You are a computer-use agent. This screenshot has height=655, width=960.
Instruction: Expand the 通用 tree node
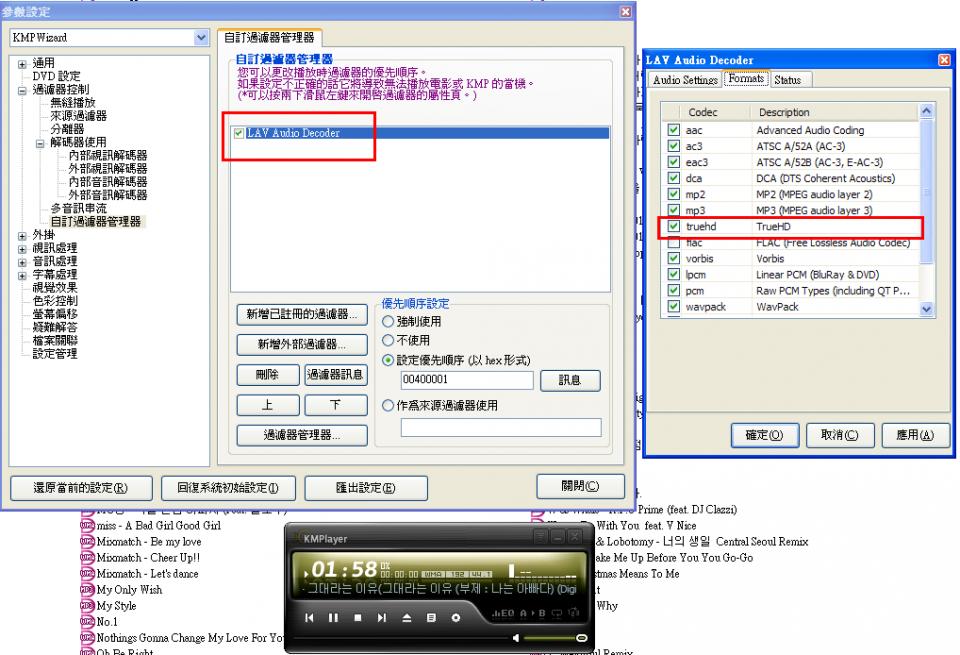(22, 62)
